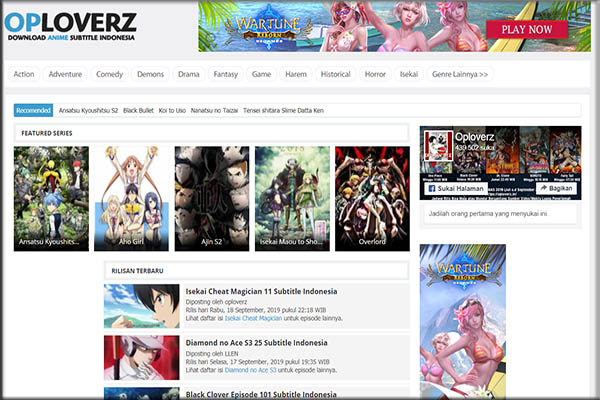
Task: Click the Bagikan share button
Action: [x=556, y=188]
